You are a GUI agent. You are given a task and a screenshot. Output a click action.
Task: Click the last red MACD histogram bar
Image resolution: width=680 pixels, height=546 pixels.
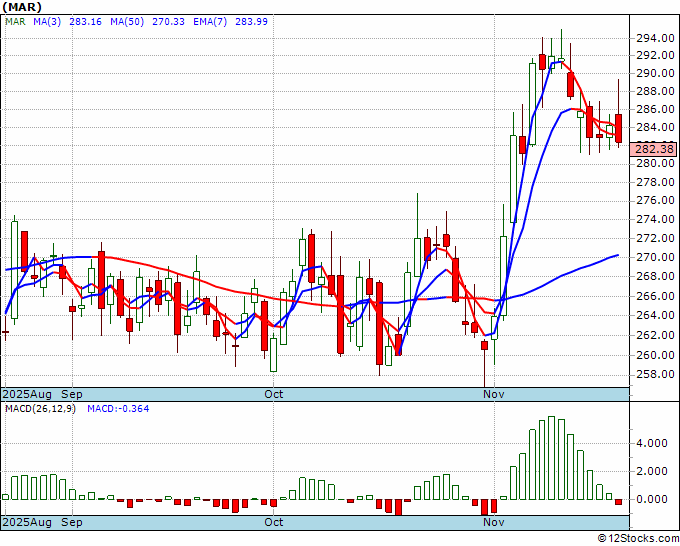tap(618, 502)
